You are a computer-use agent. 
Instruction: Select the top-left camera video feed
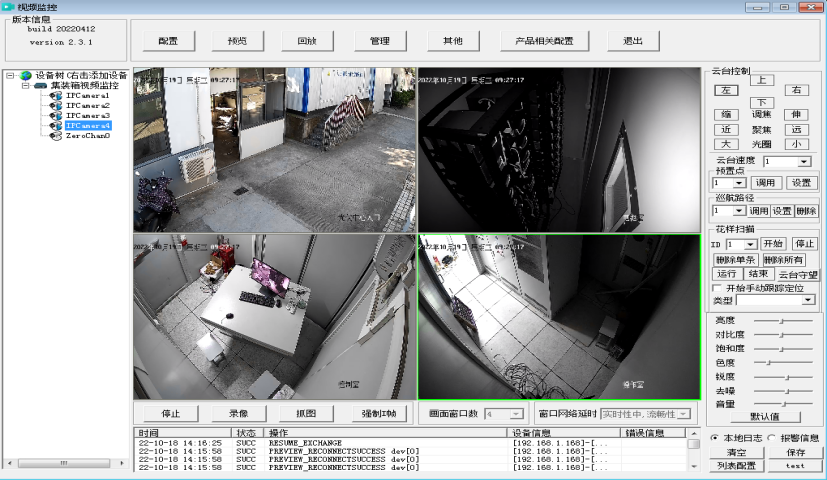[275, 150]
